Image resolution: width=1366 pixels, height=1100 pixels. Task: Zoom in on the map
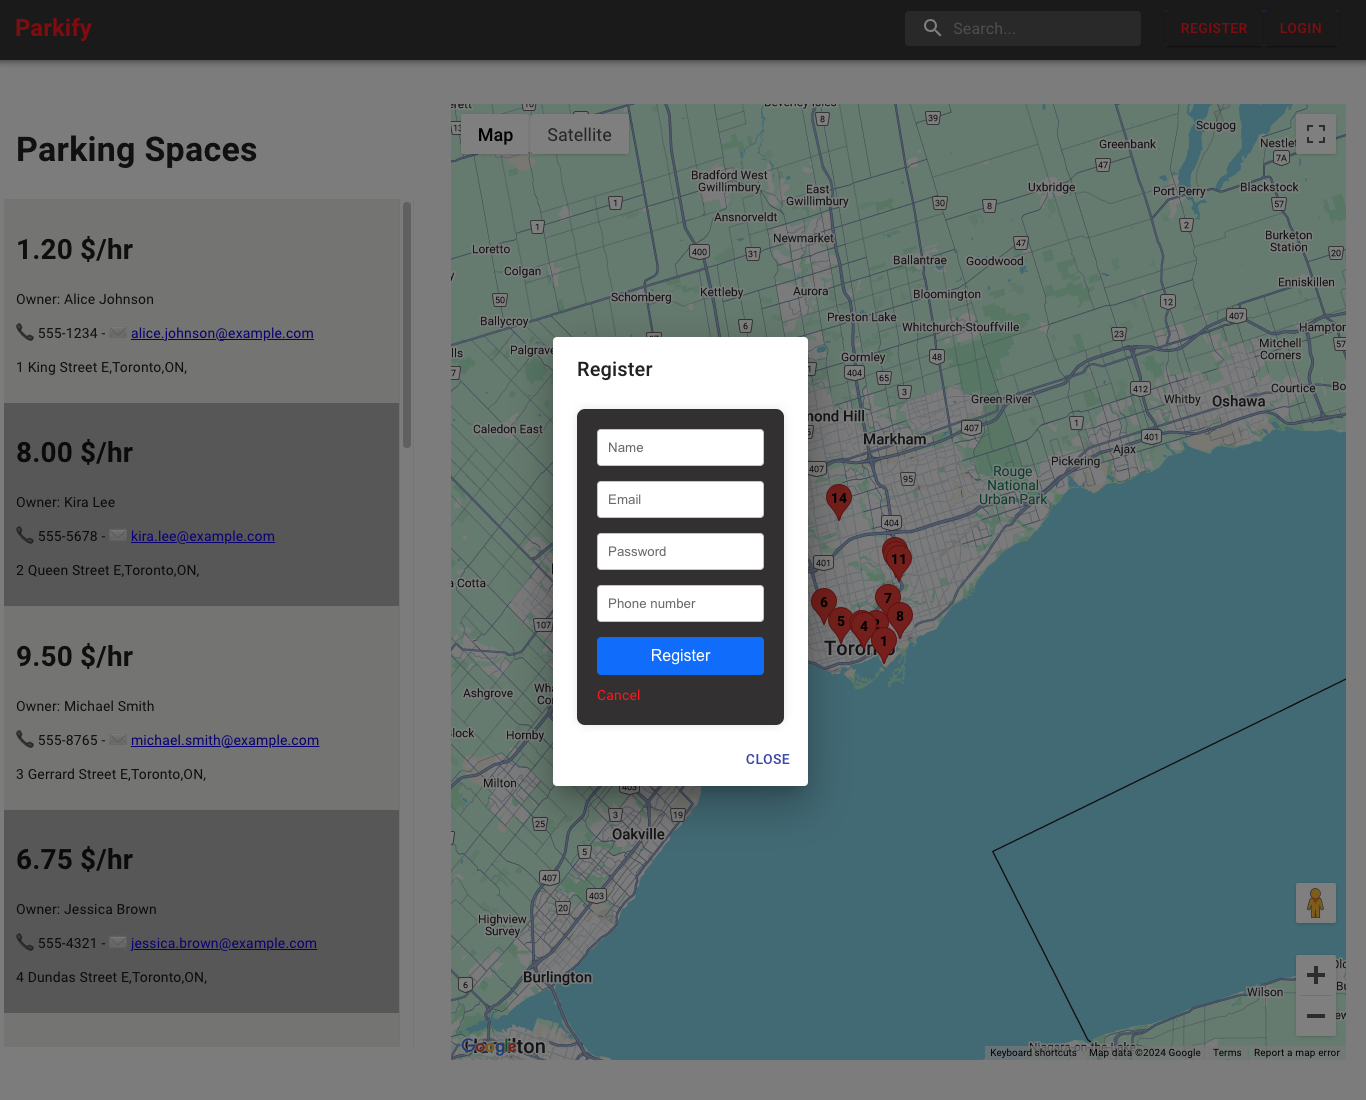(x=1315, y=975)
